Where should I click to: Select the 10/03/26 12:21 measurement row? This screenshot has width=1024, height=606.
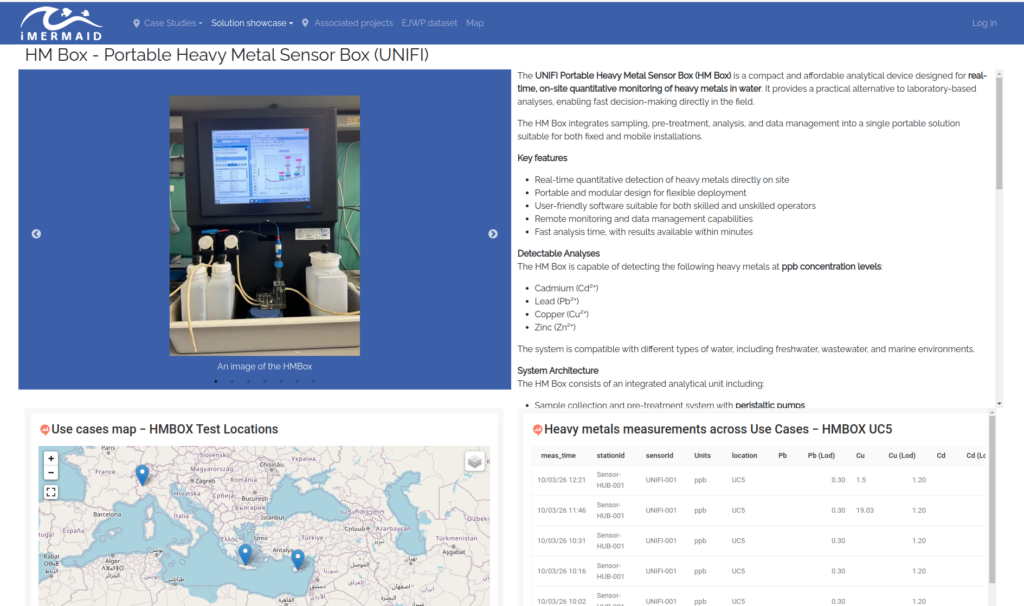pos(760,480)
